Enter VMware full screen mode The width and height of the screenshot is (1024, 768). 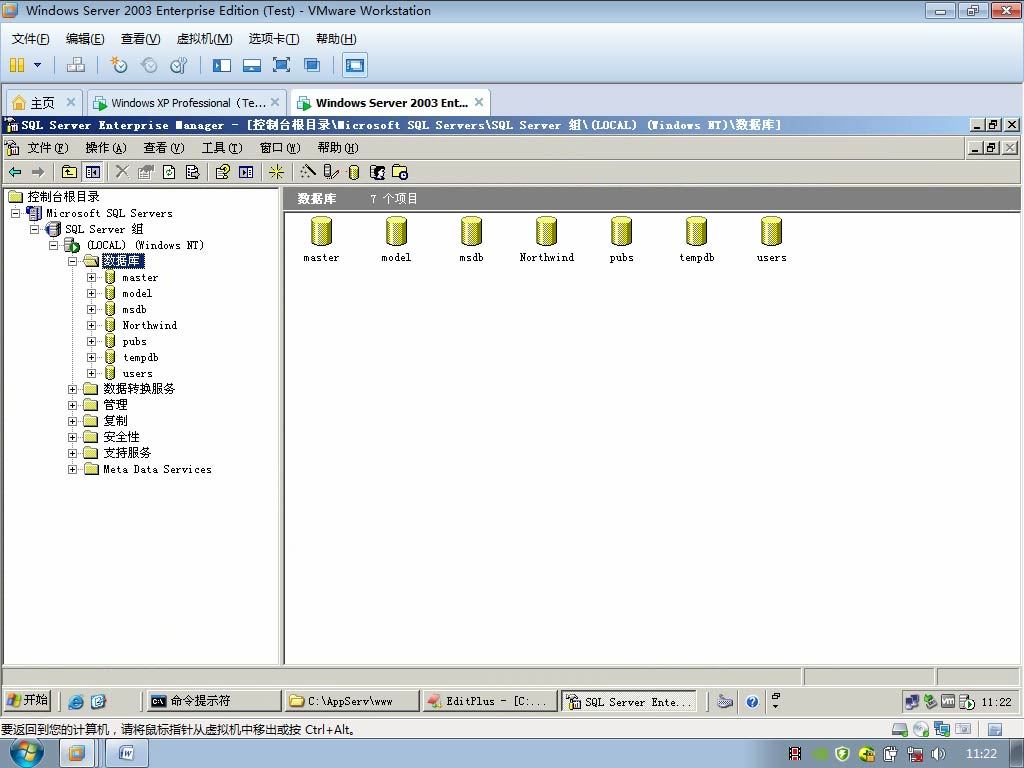281,65
